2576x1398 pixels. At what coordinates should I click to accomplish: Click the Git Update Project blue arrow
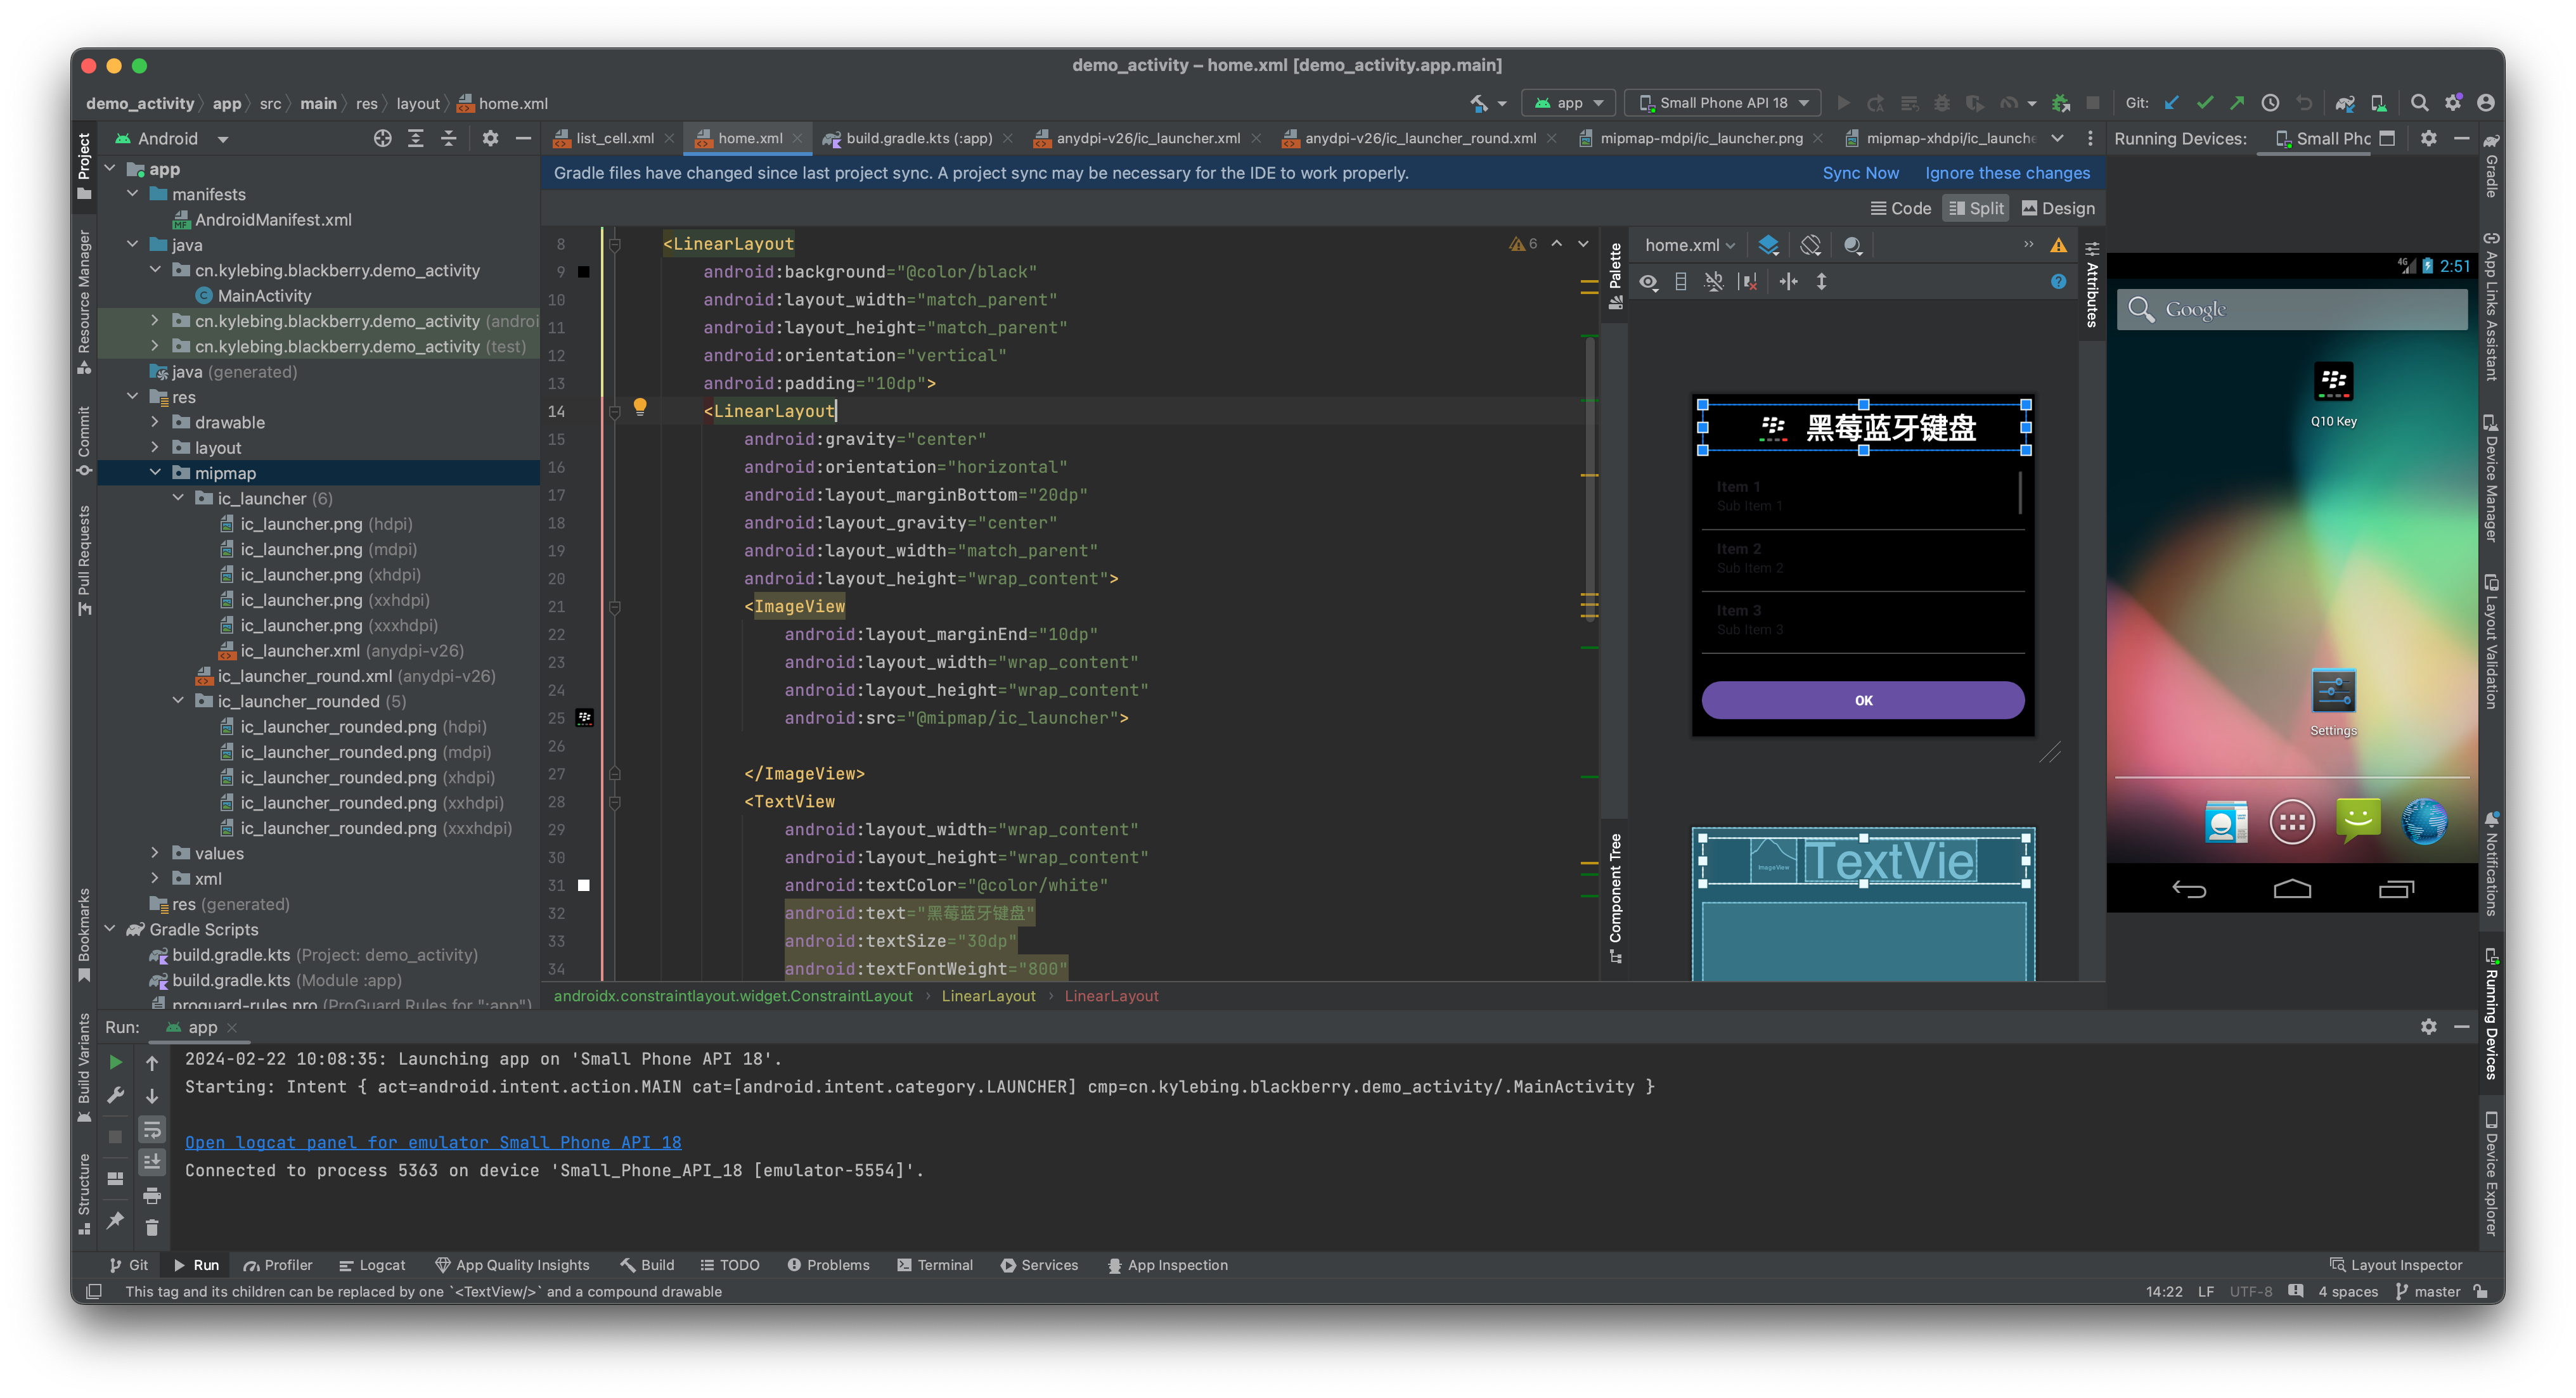tap(2171, 103)
